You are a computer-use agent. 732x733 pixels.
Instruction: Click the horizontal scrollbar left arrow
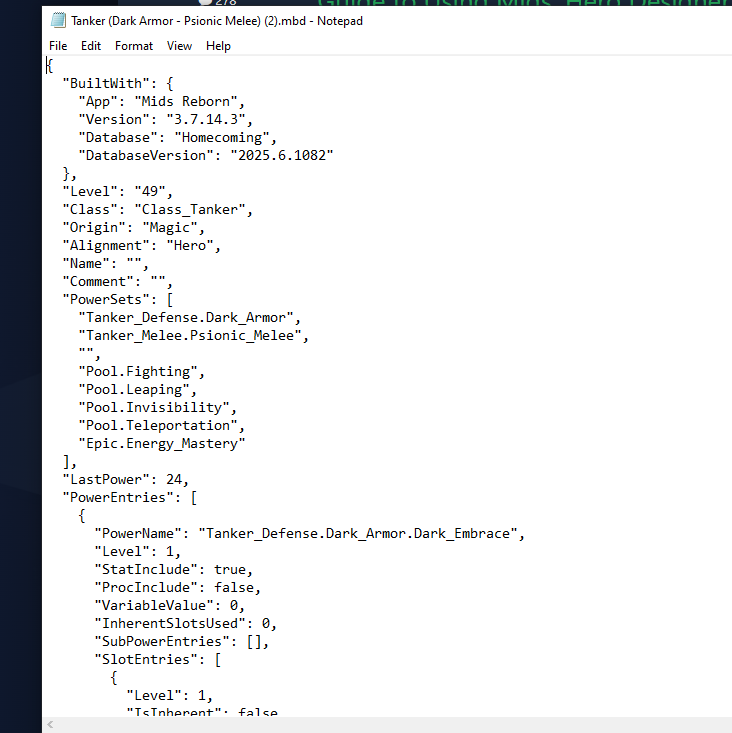tap(50, 725)
